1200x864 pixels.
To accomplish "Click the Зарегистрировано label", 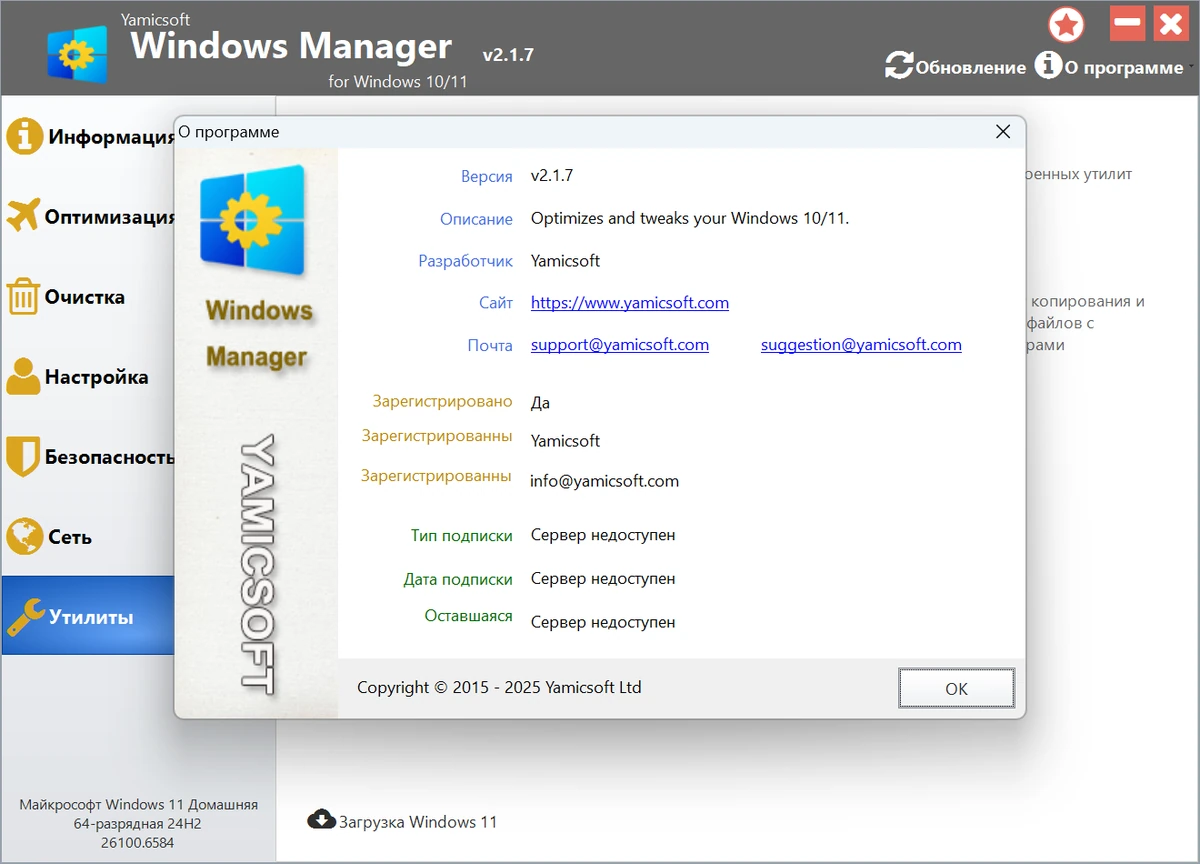I will pos(442,401).
